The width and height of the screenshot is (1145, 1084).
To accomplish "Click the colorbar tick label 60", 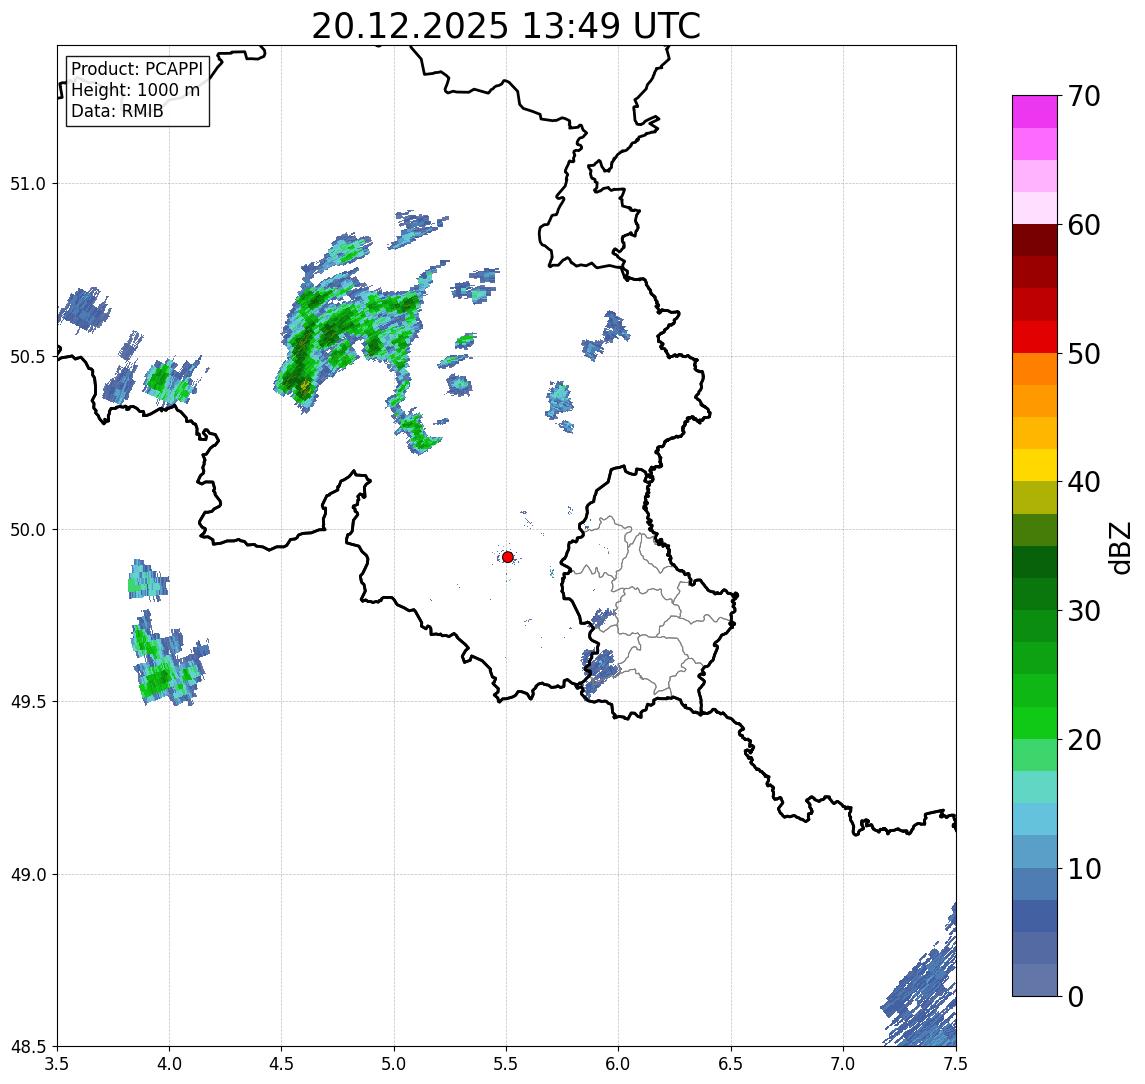I will 1084,226.
